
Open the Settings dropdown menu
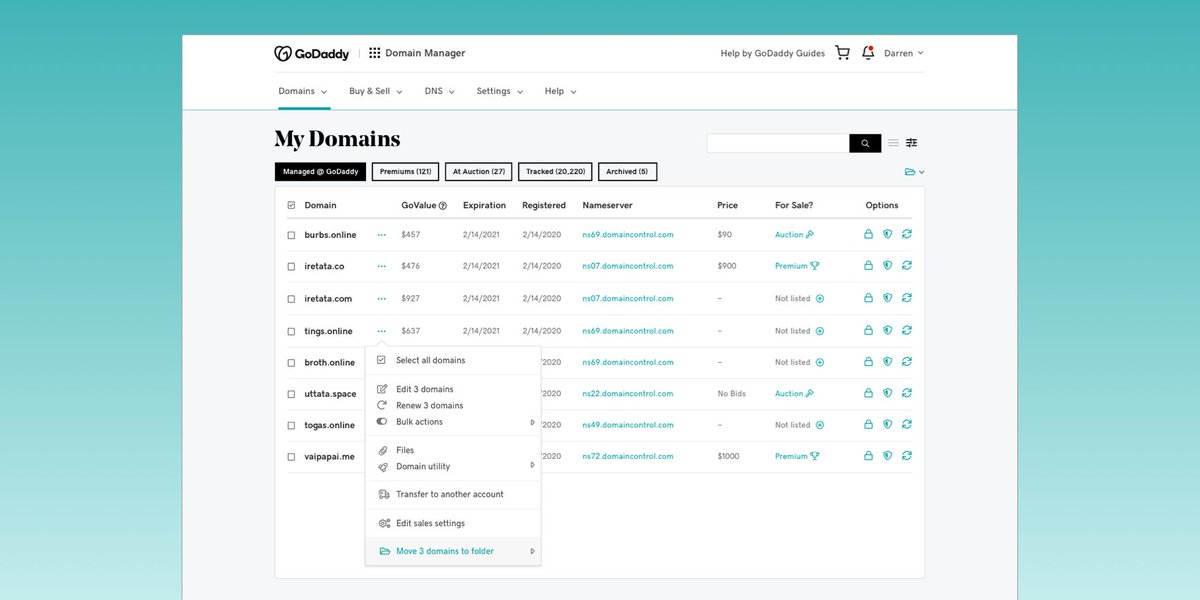click(500, 91)
